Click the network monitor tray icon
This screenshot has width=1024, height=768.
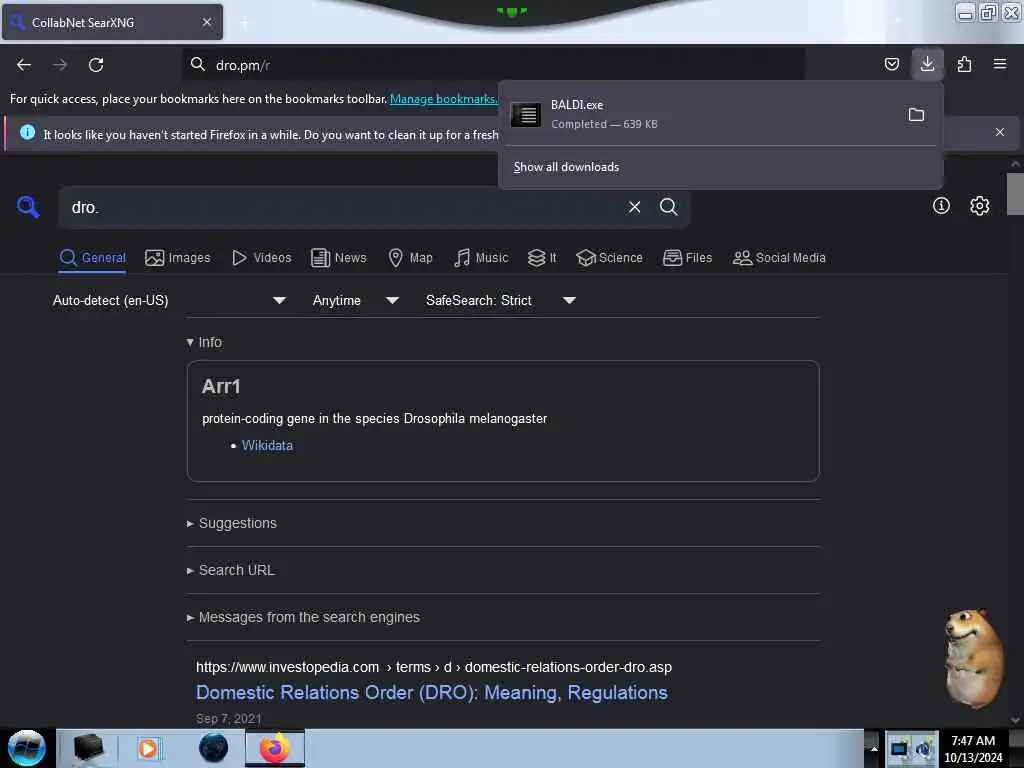(x=899, y=749)
